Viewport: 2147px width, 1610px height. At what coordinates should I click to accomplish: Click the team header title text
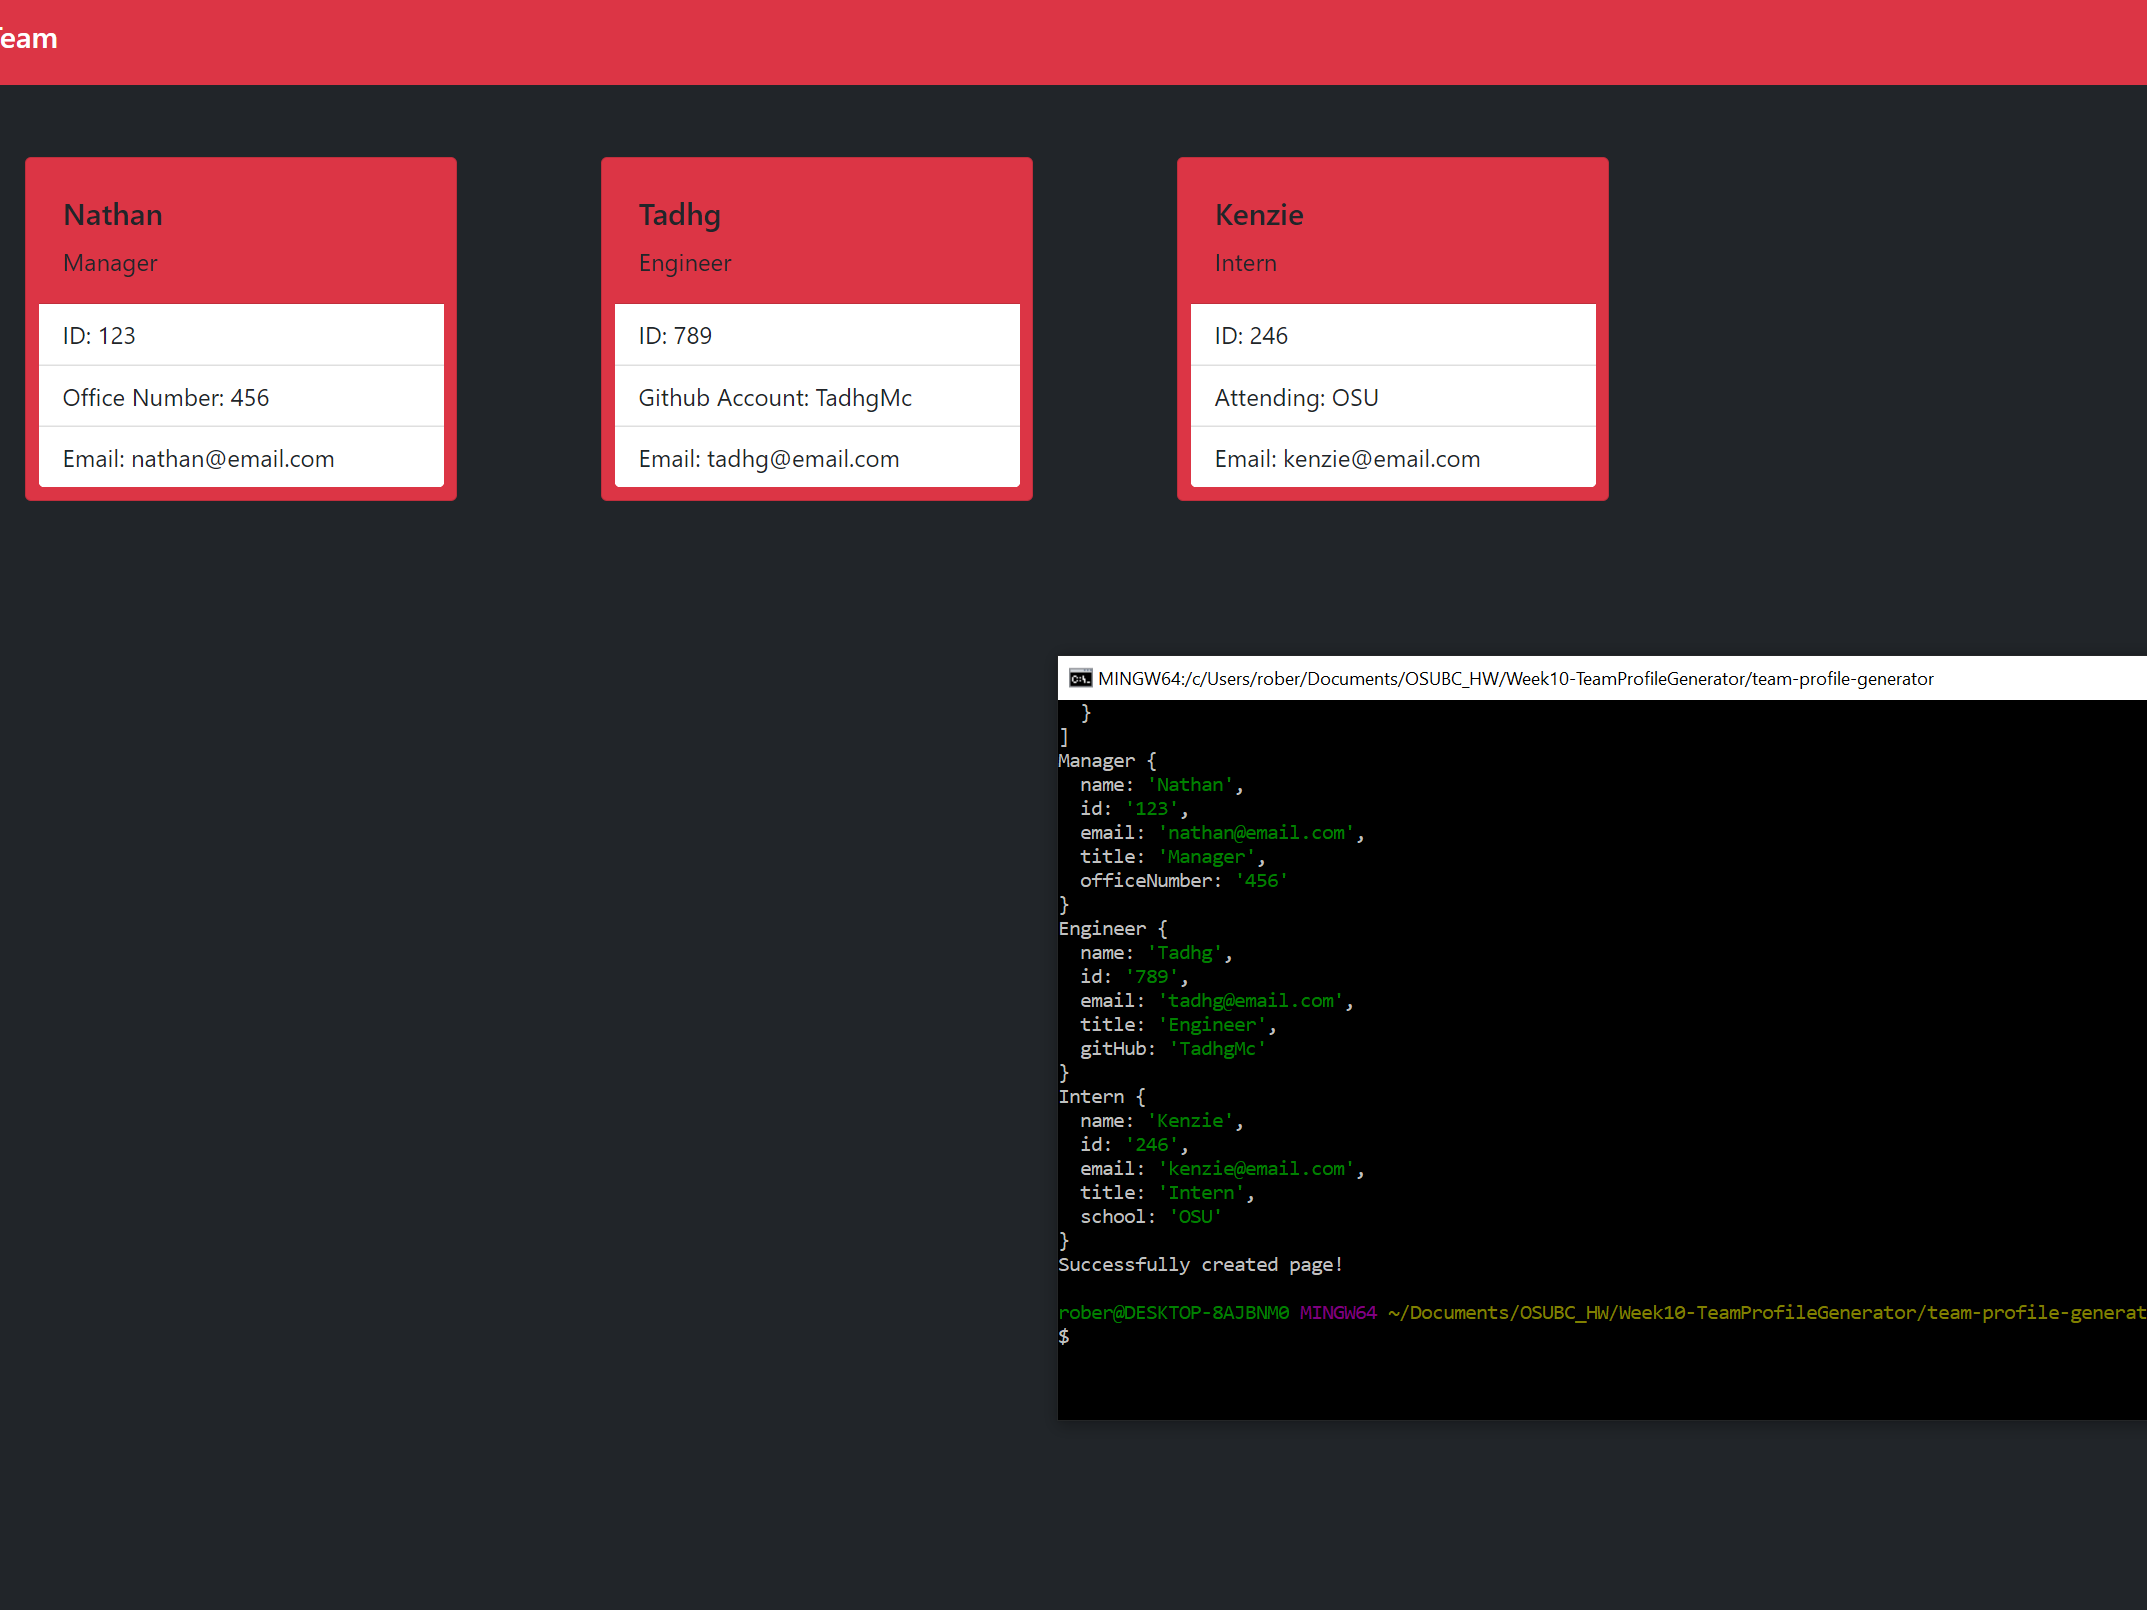coord(28,39)
